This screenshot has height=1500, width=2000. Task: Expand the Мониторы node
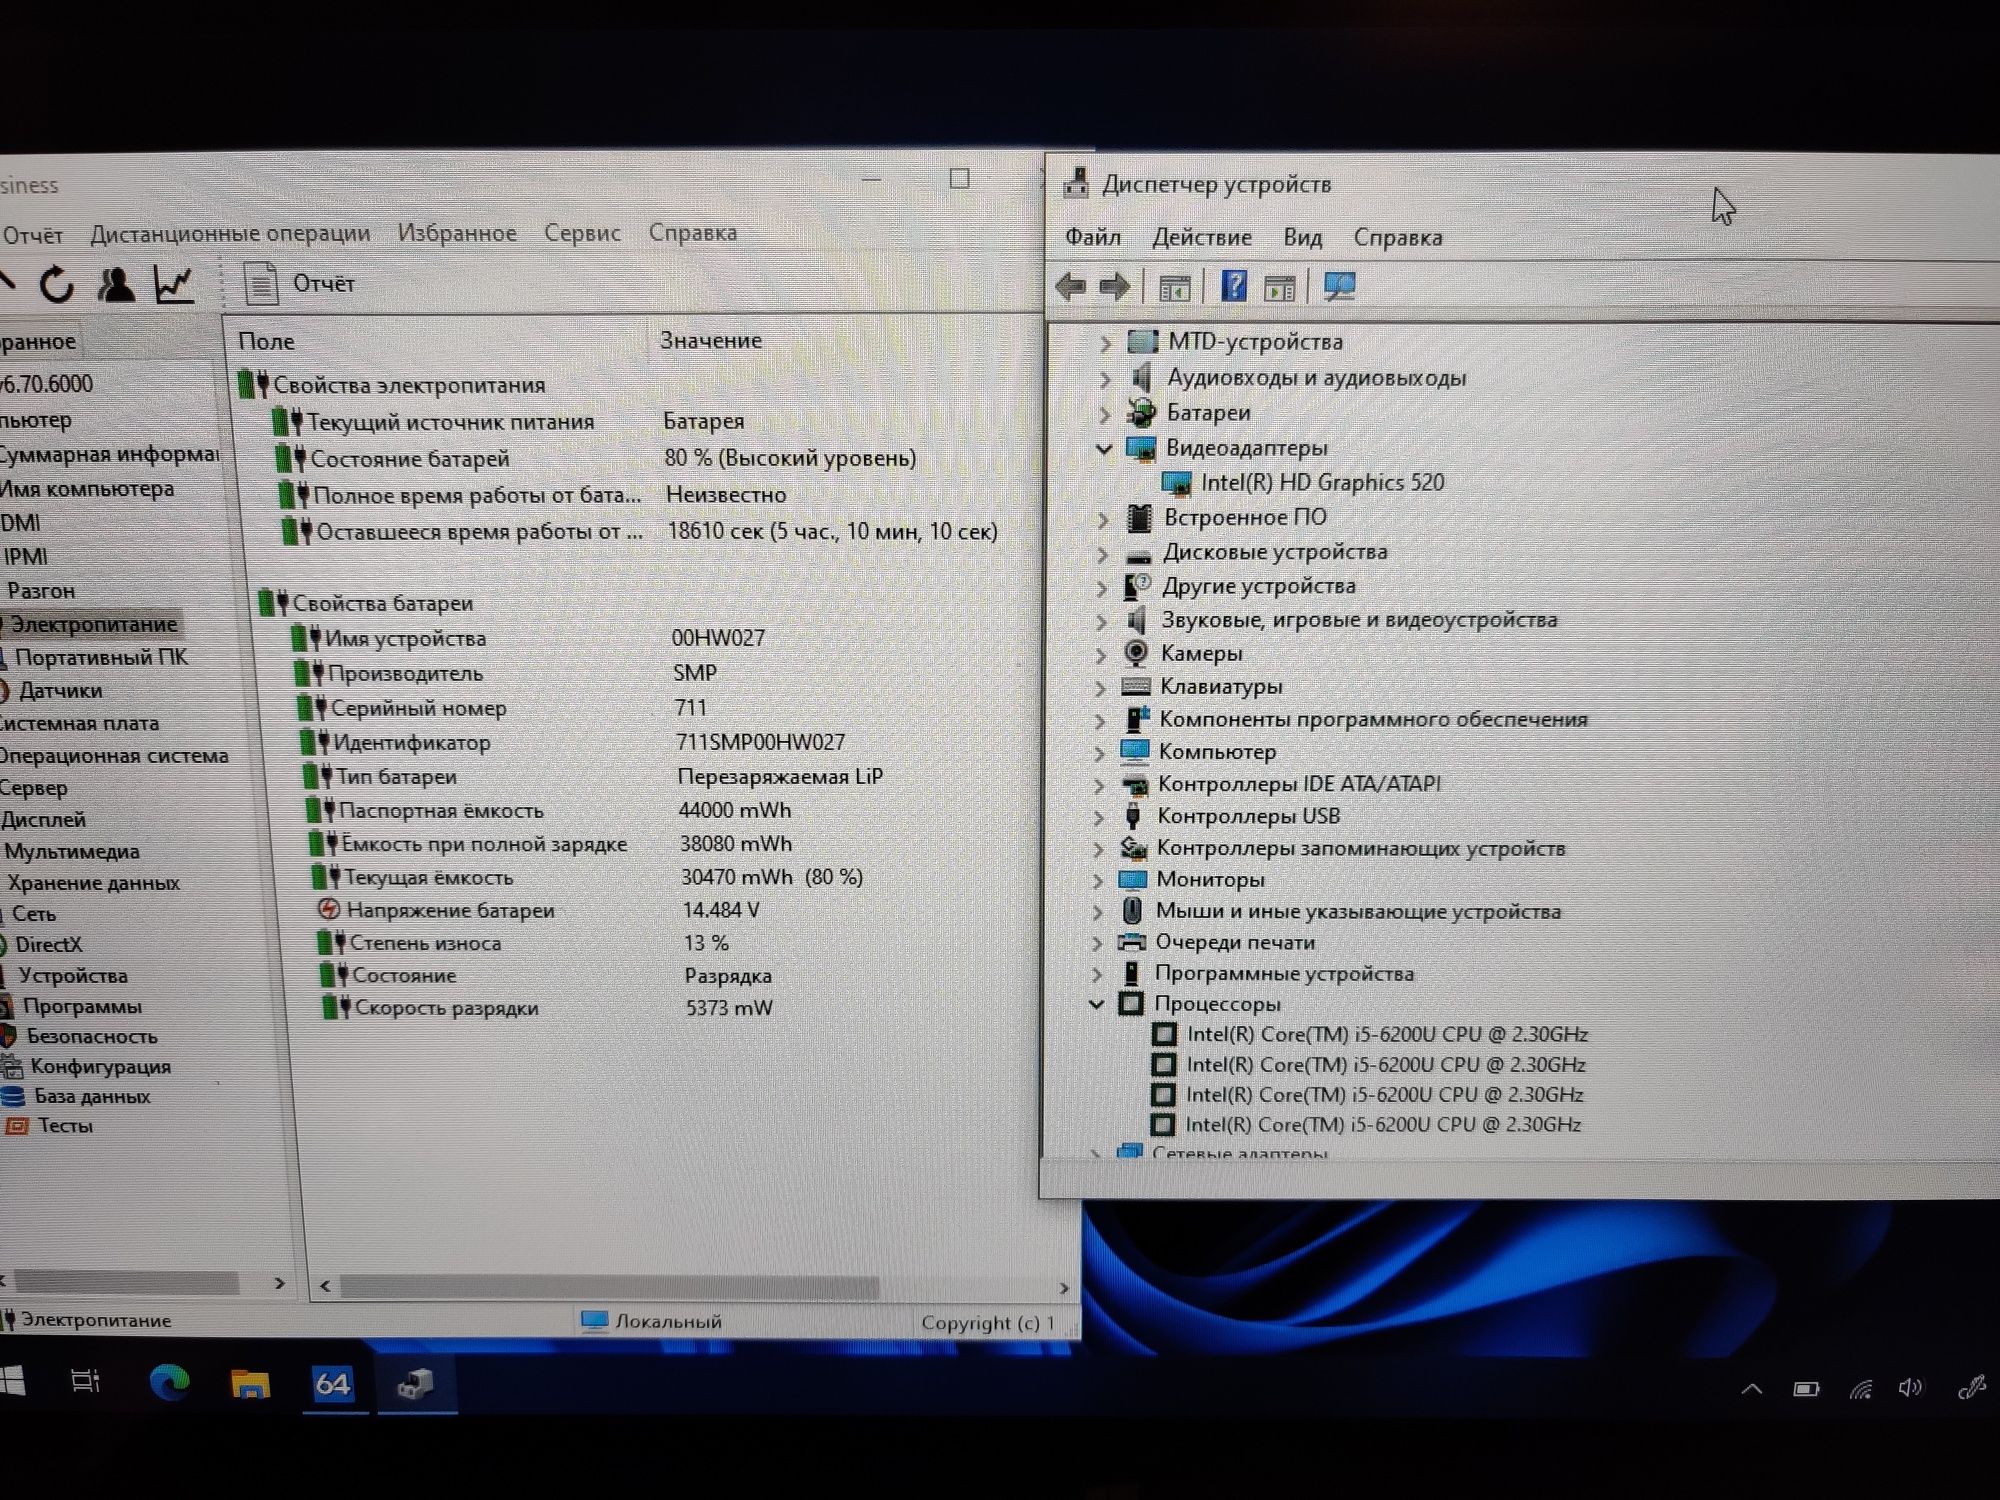(x=1098, y=880)
